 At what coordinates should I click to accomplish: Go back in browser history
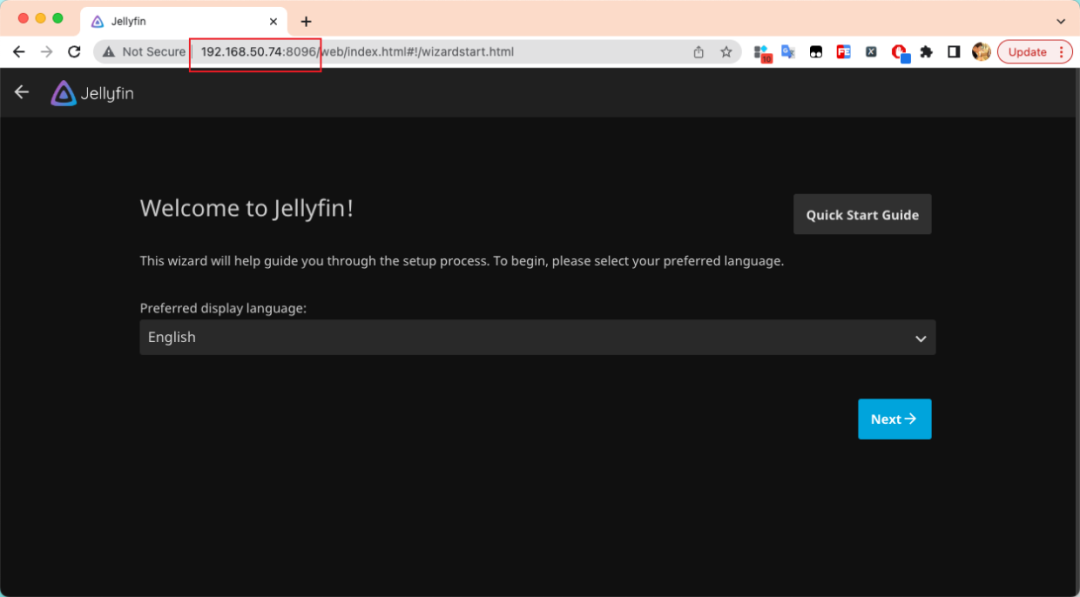[19, 52]
